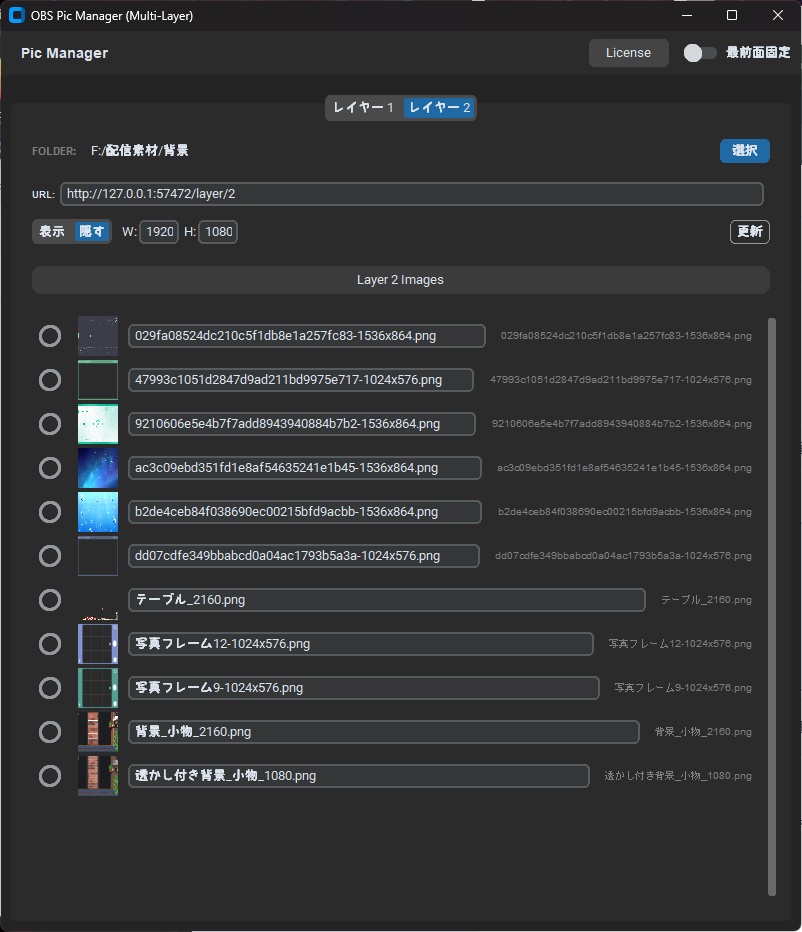This screenshot has height=932, width=802.
Task: Select radio button for 写真フレーム12 image
Action: (x=50, y=644)
